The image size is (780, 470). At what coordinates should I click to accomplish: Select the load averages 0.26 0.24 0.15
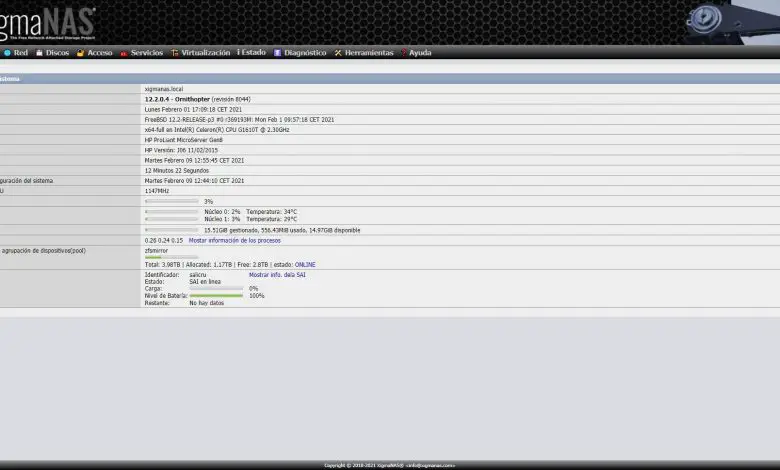tap(164, 241)
